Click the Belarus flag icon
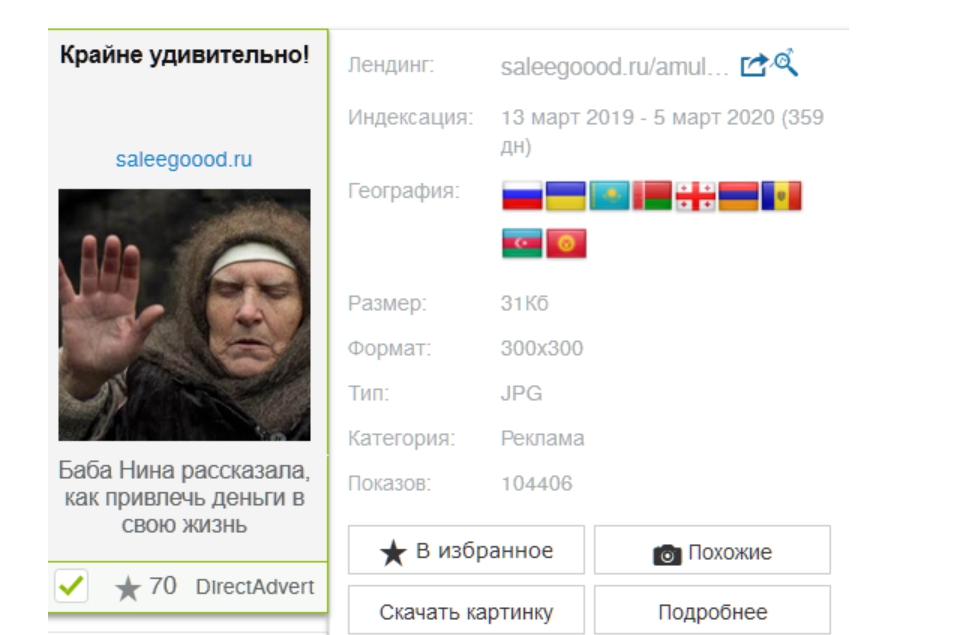 [x=652, y=196]
